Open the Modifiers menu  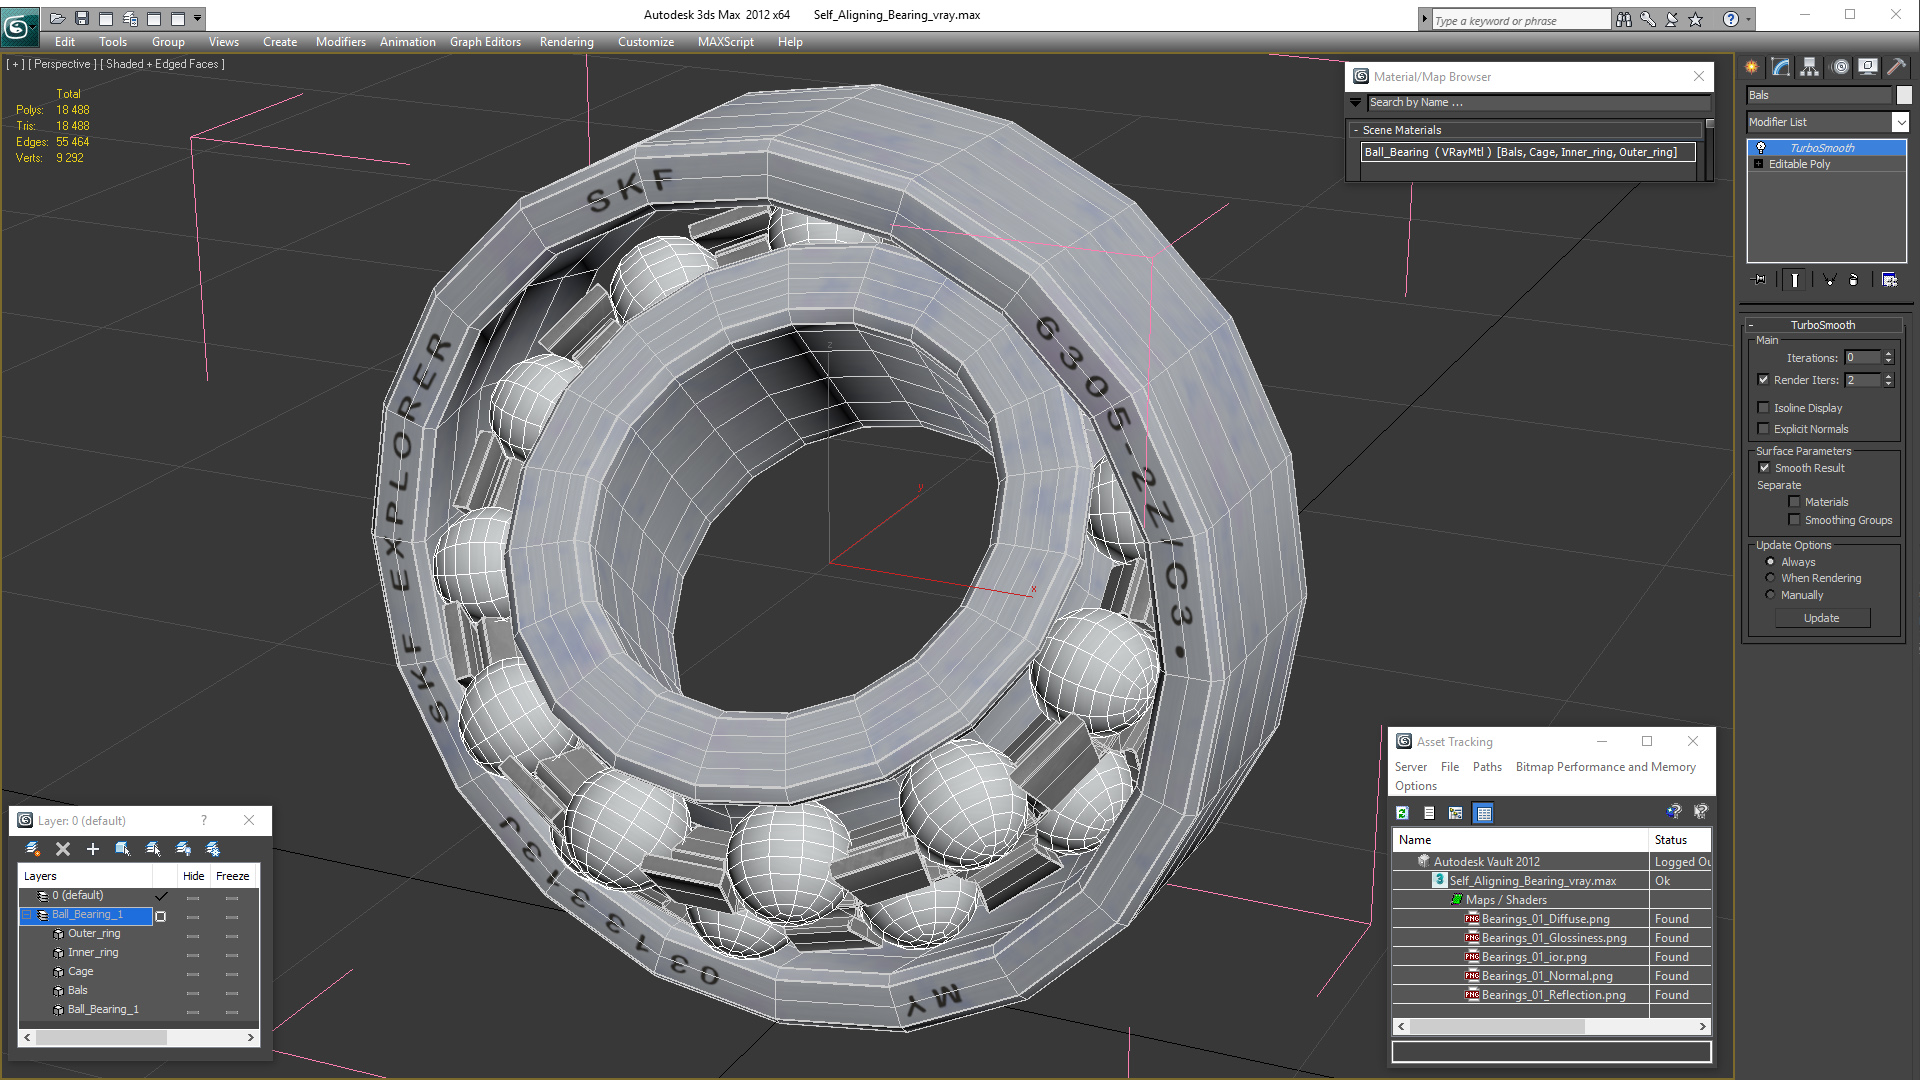tap(340, 42)
